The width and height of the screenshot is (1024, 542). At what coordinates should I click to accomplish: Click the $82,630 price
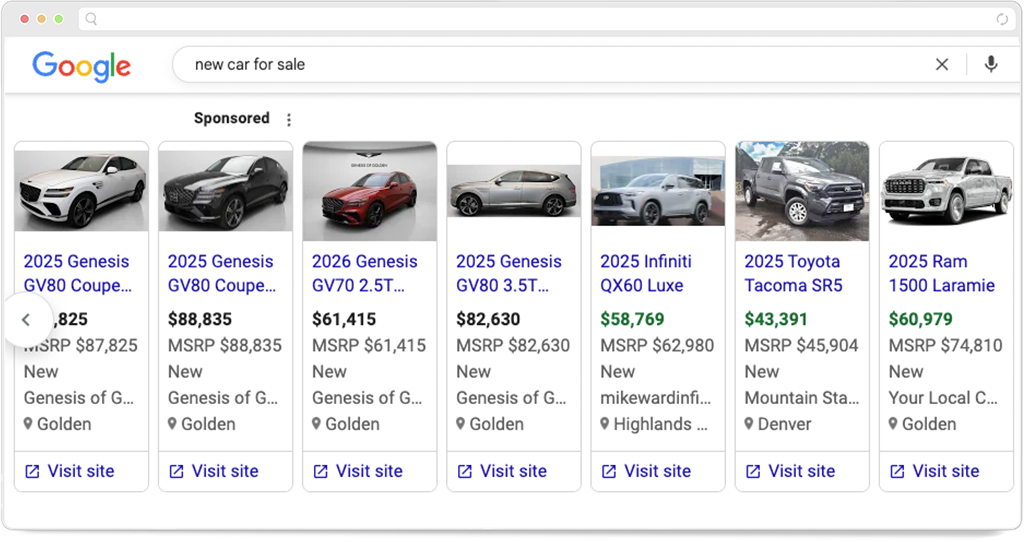pyautogui.click(x=488, y=319)
